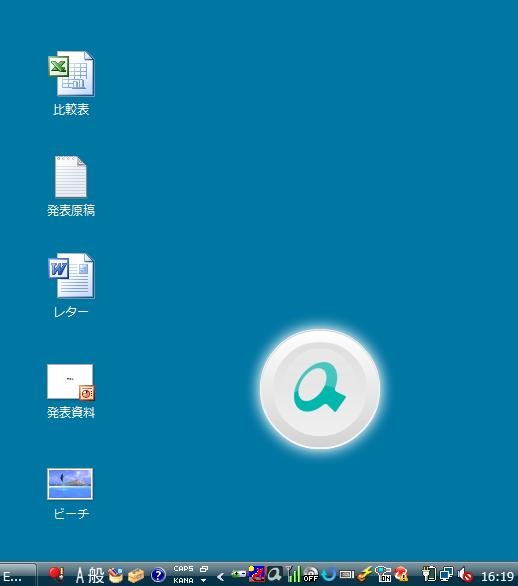Click the disc drive OFF tray icon
Screen dimensions: 518x586
pos(311,575)
